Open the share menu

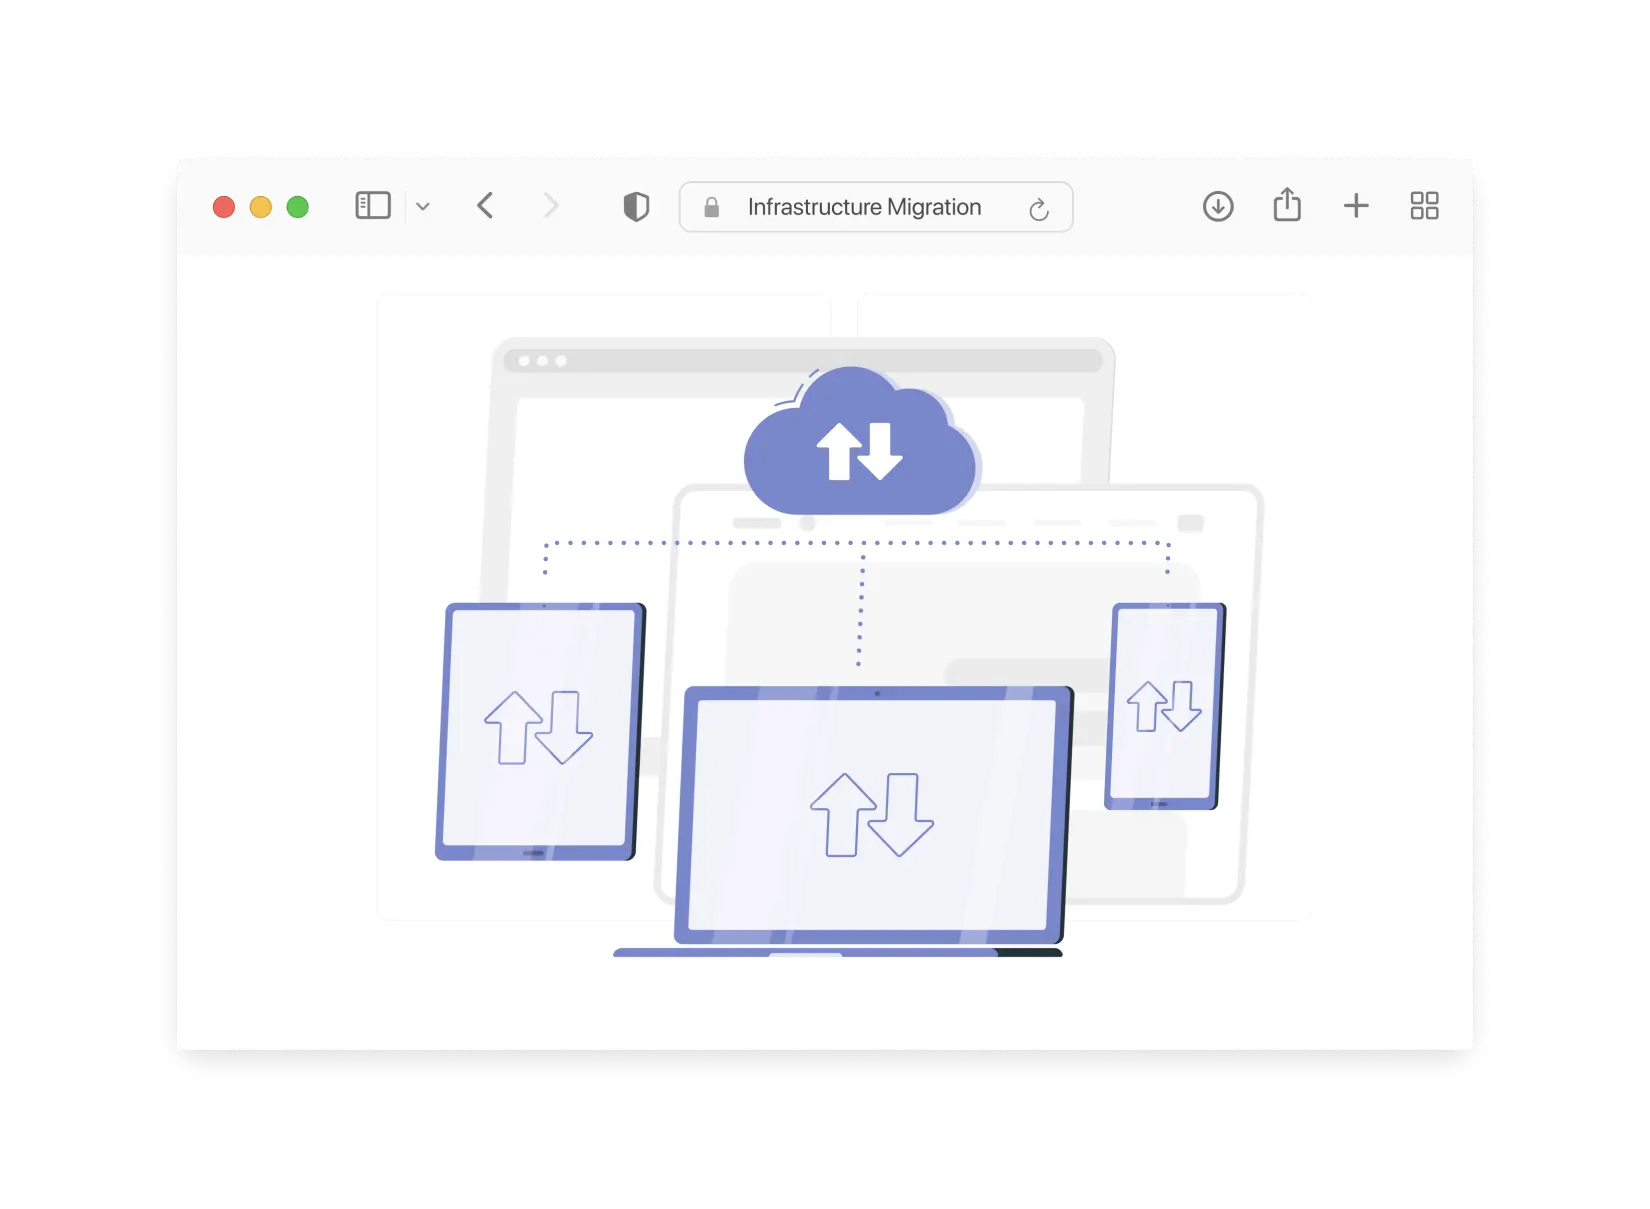pos(1287,205)
